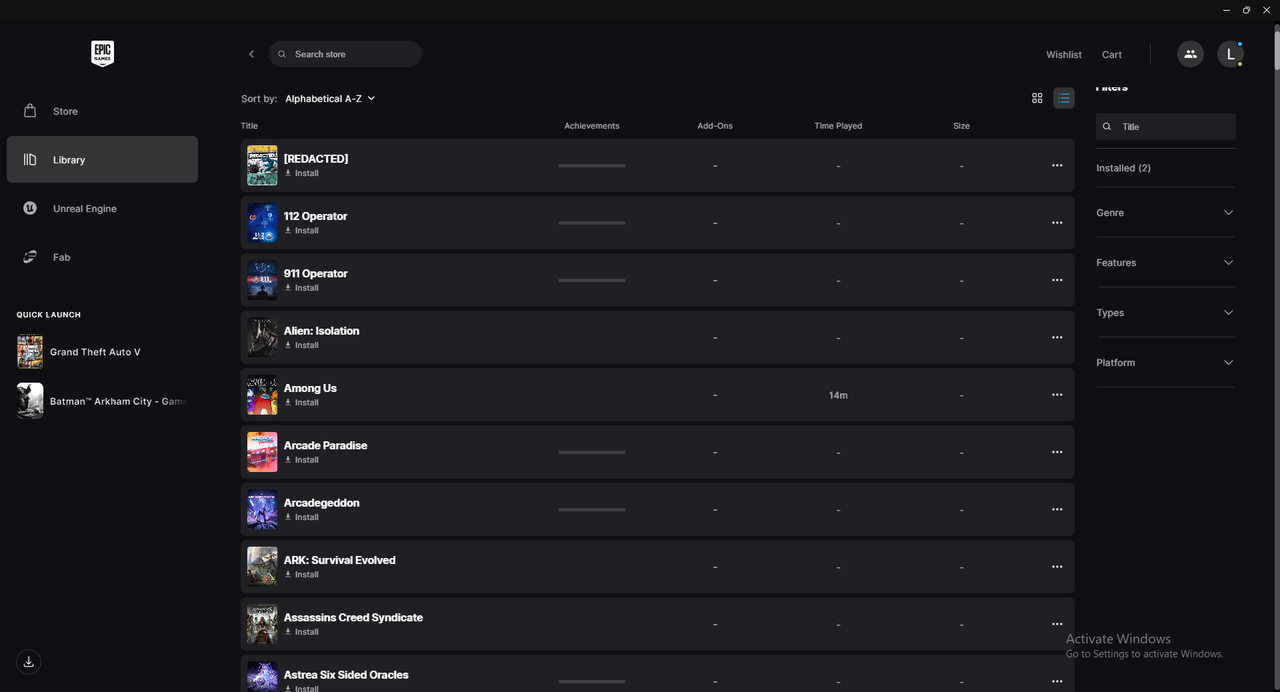
Task: Install Arcade Paradise
Action: click(x=301, y=460)
